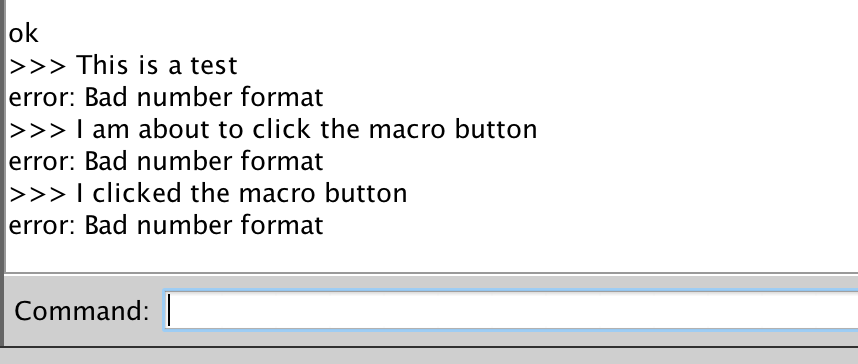858x364 pixels.
Task: Select the "I am about to click" line
Action: coord(273,129)
